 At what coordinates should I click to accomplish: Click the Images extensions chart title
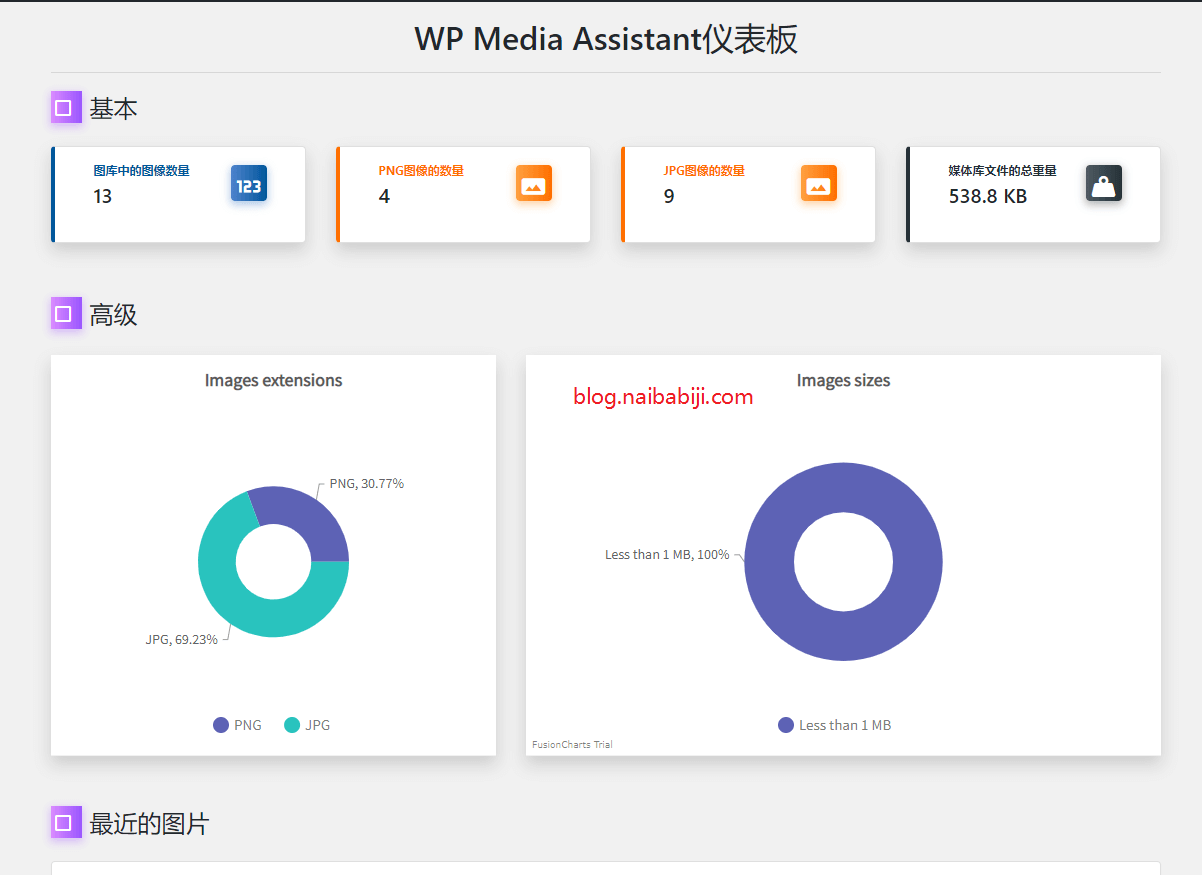tap(273, 380)
